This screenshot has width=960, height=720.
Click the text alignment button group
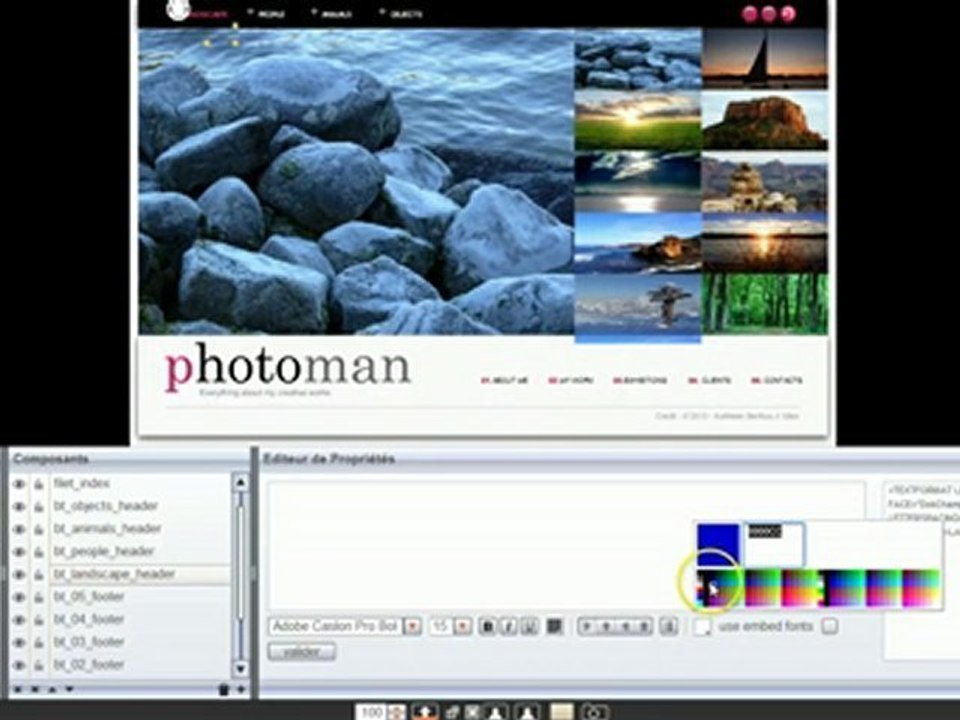click(615, 626)
